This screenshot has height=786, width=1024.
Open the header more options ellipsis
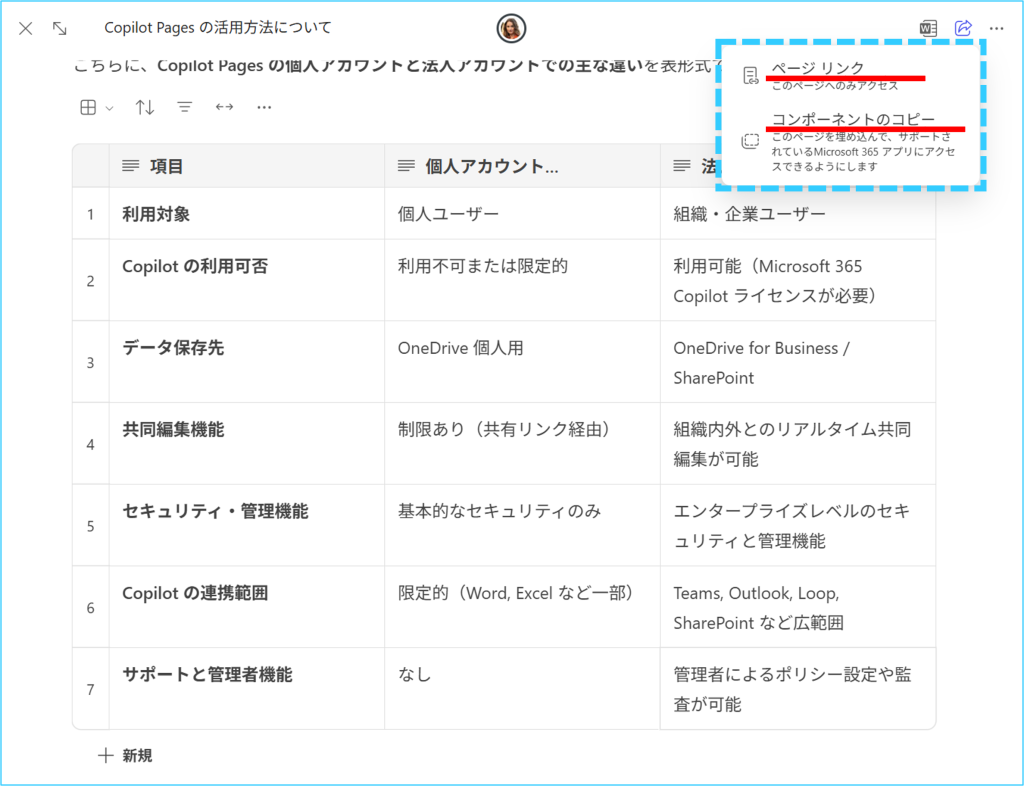(997, 29)
